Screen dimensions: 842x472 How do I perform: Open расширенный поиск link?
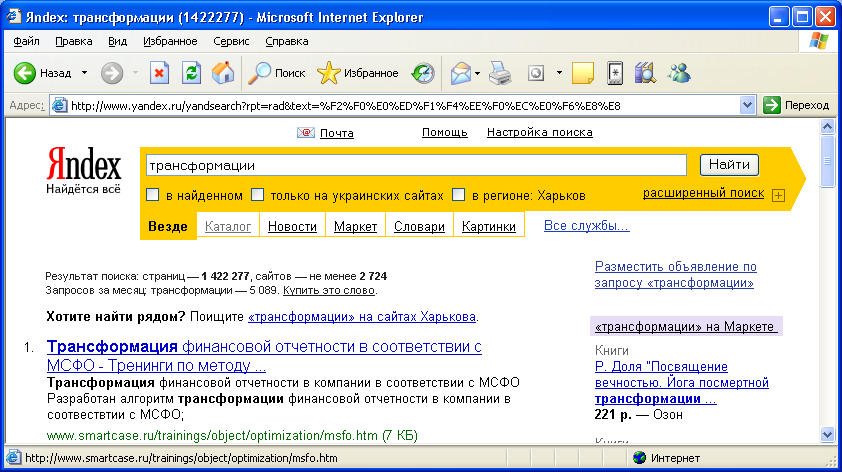tap(703, 193)
